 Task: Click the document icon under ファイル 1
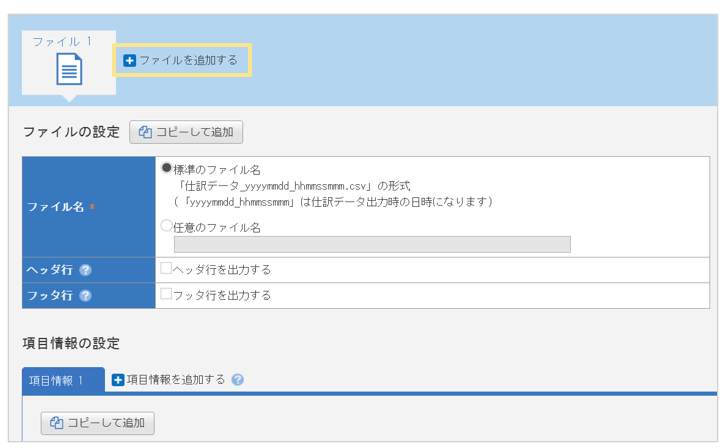pos(69,71)
